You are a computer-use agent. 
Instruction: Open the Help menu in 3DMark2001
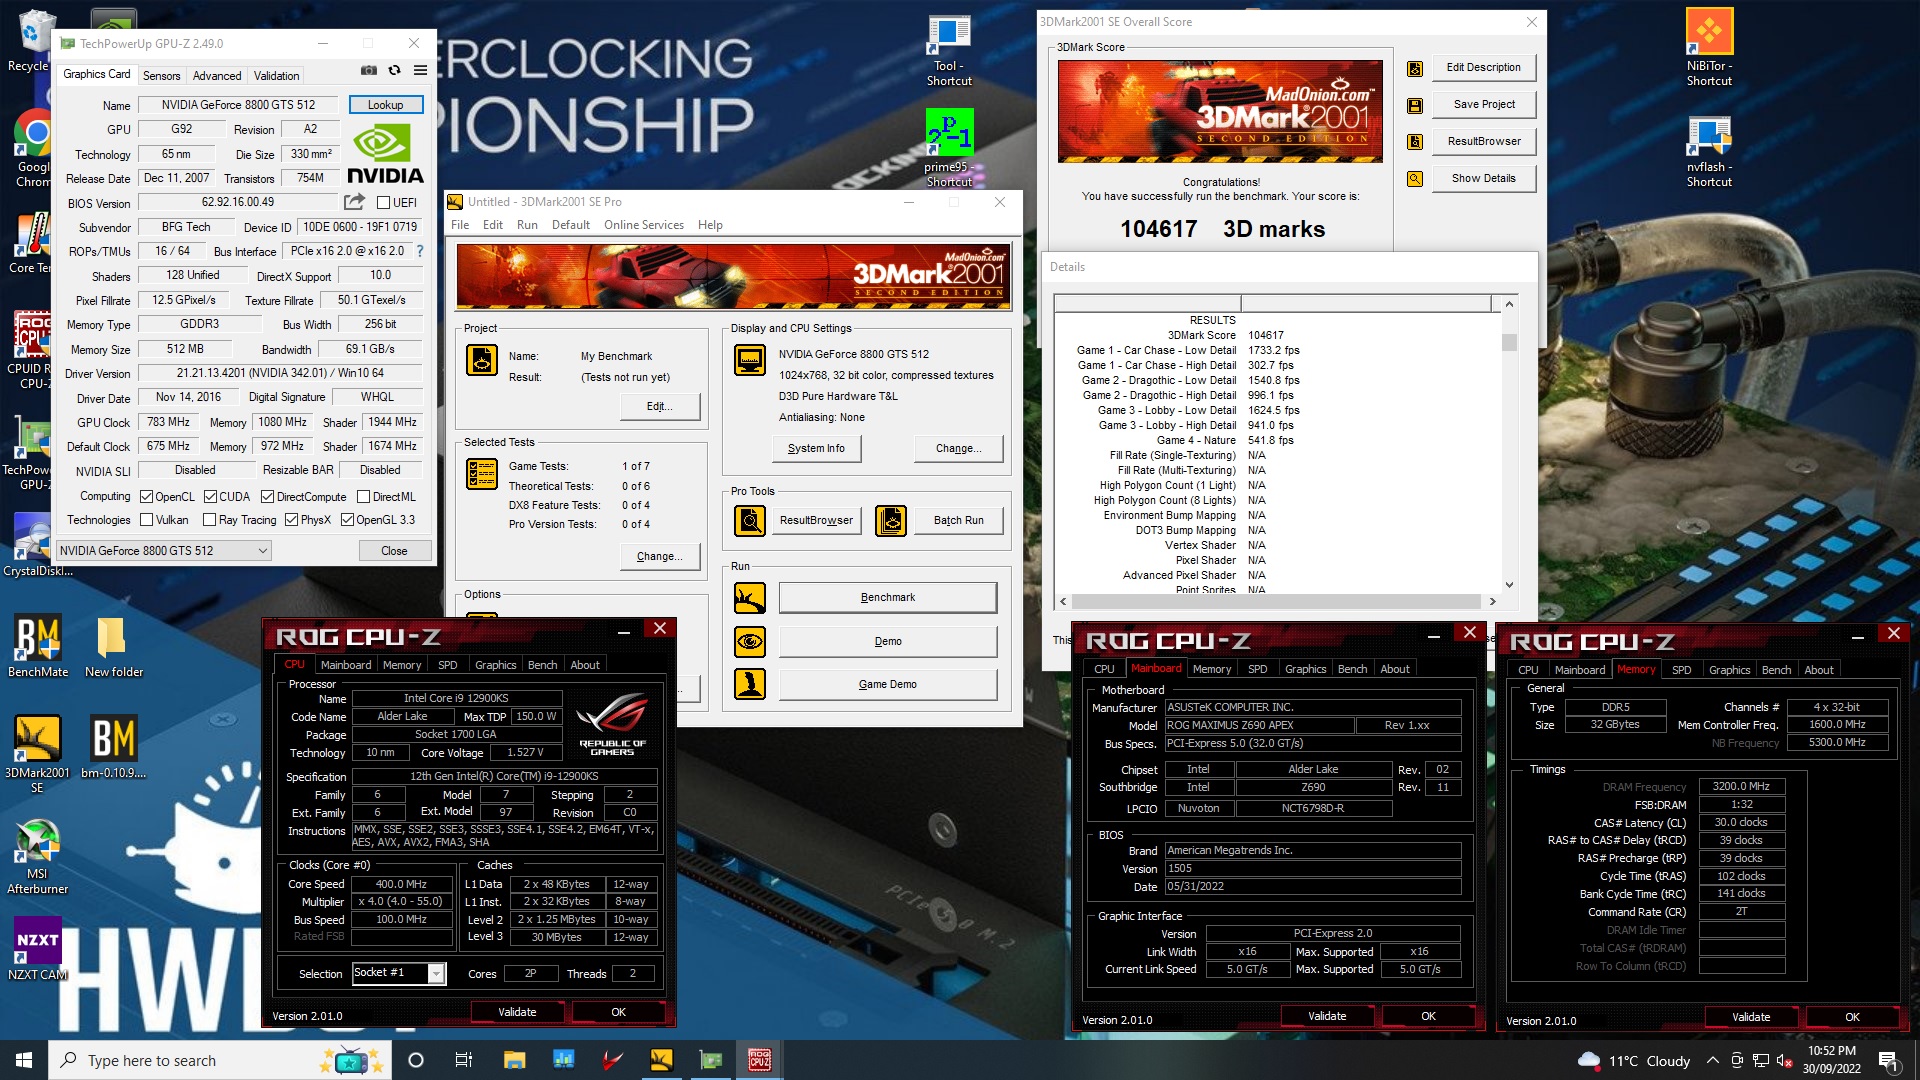click(x=710, y=225)
